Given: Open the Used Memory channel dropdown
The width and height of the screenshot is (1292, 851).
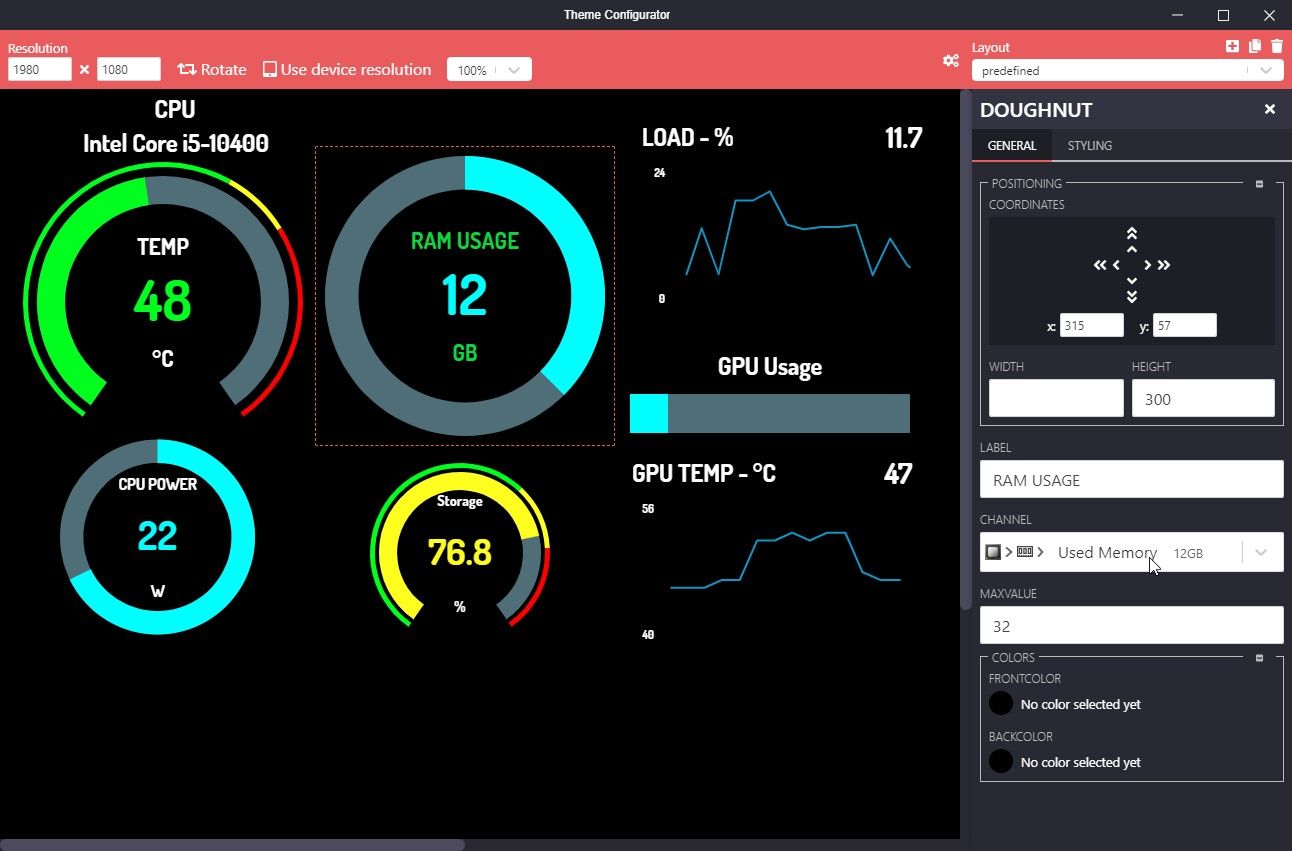Looking at the screenshot, I should [x=1261, y=552].
